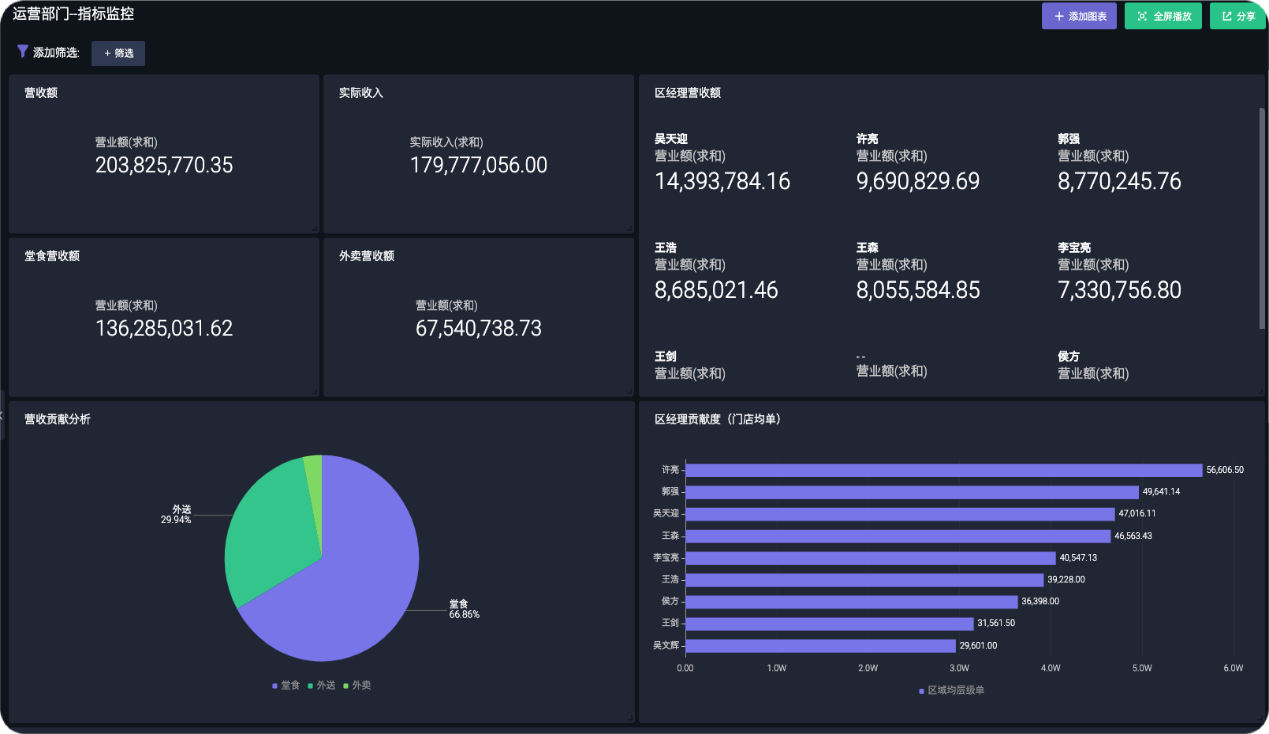The width and height of the screenshot is (1269, 734).
Task: Toggle 堂食 series in pie legend
Action: pos(286,685)
